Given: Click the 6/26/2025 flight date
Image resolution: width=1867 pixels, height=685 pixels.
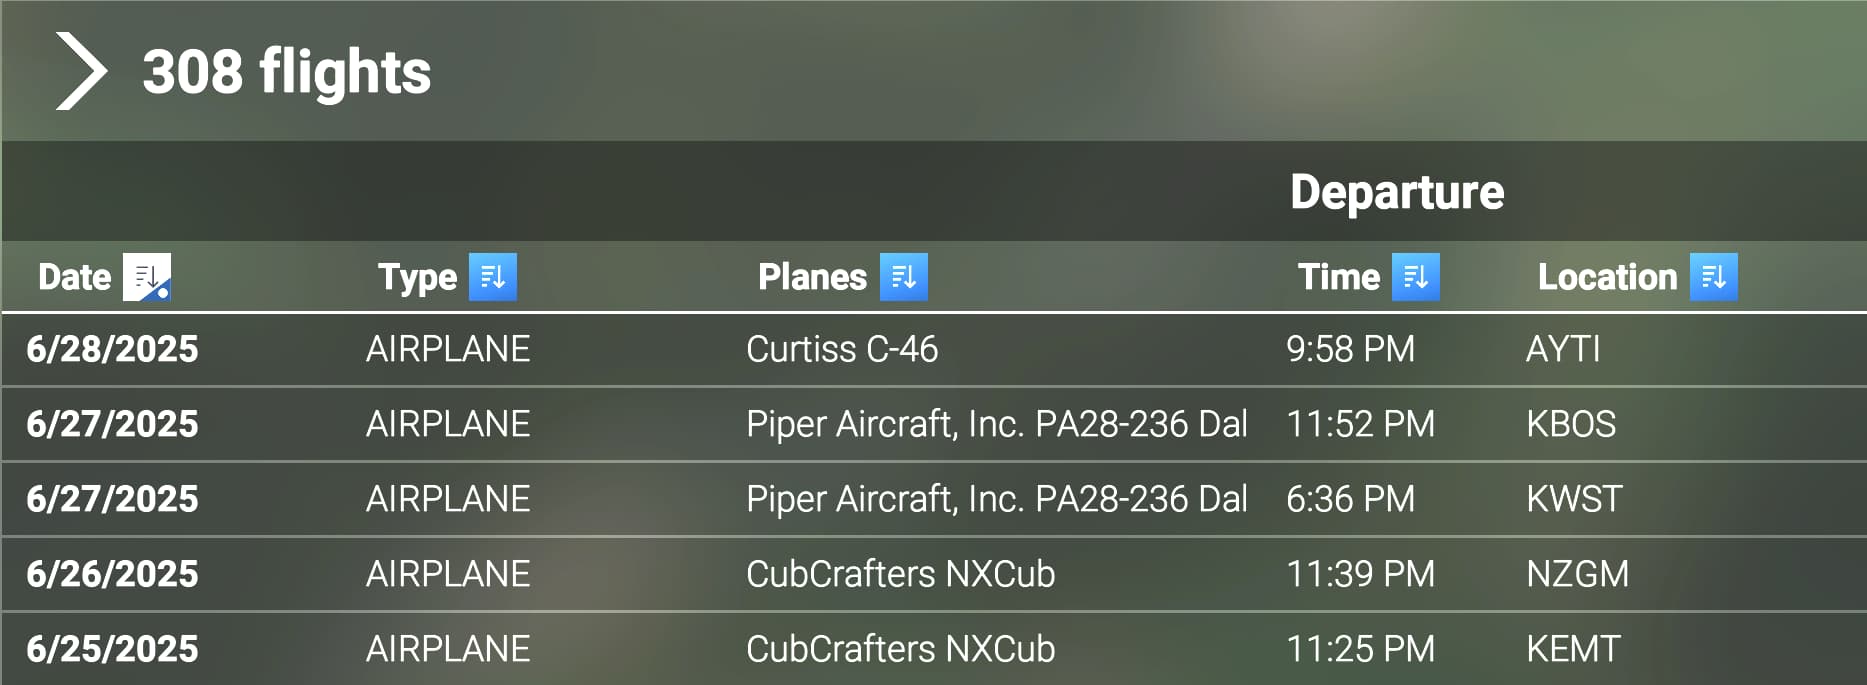Looking at the screenshot, I should pyautogui.click(x=112, y=574).
